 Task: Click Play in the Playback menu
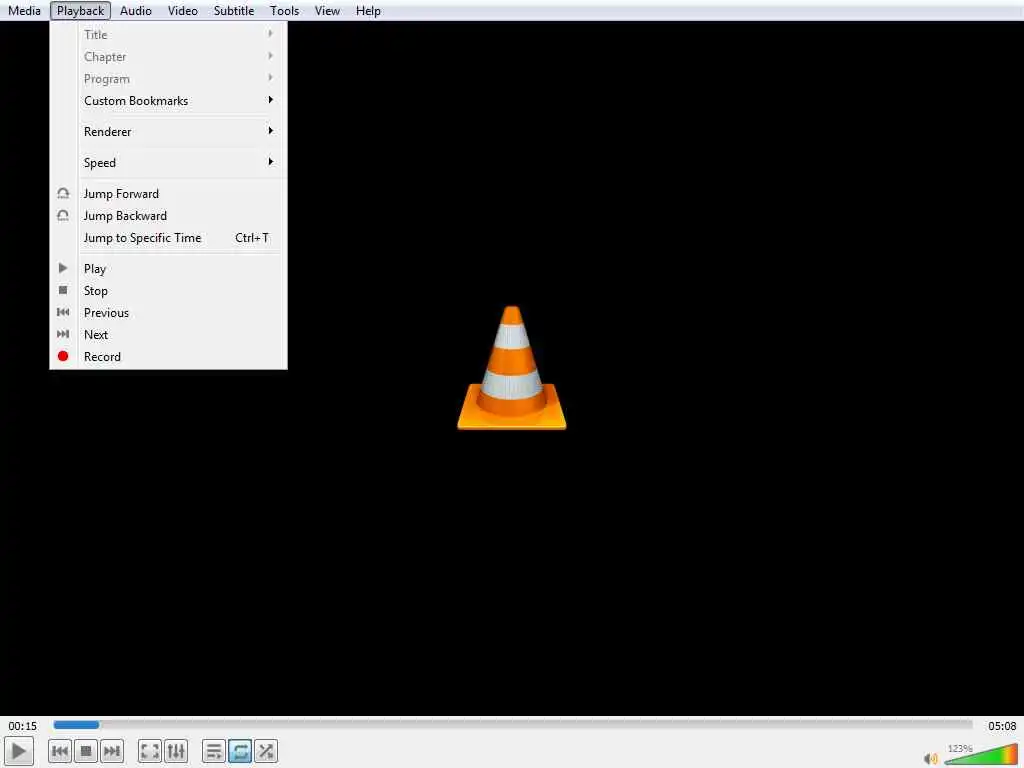click(x=168, y=268)
